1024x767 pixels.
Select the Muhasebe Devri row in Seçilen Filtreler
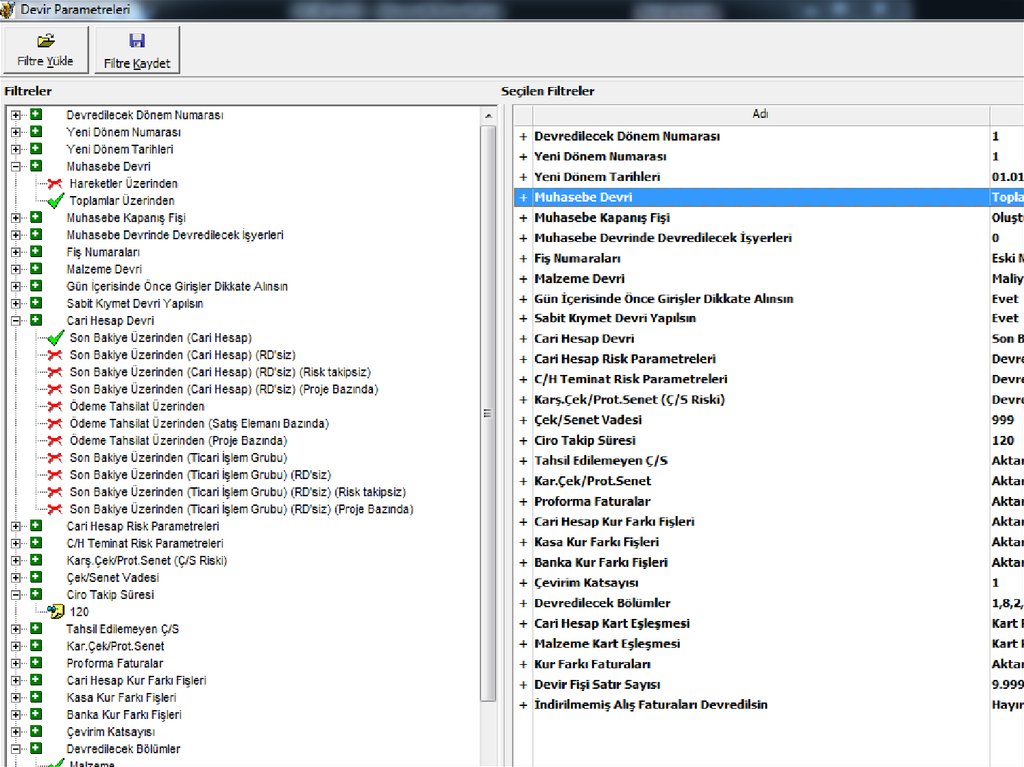click(x=583, y=197)
